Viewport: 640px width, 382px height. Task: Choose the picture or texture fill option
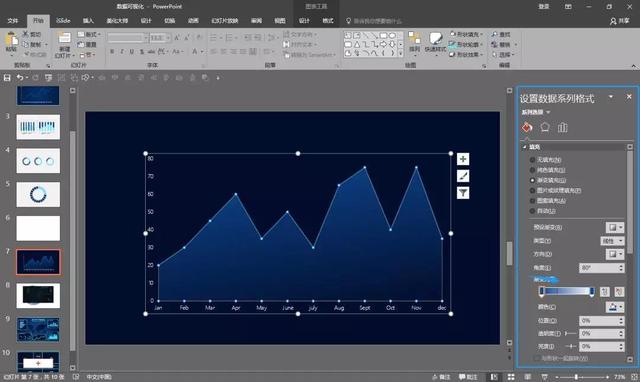(555, 190)
